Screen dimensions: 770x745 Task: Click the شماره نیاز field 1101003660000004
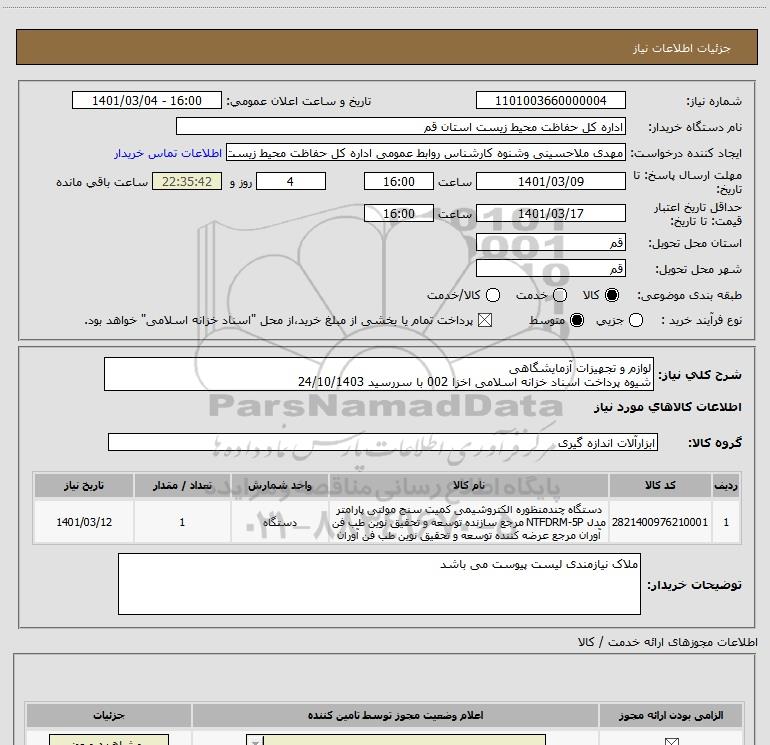(550, 100)
